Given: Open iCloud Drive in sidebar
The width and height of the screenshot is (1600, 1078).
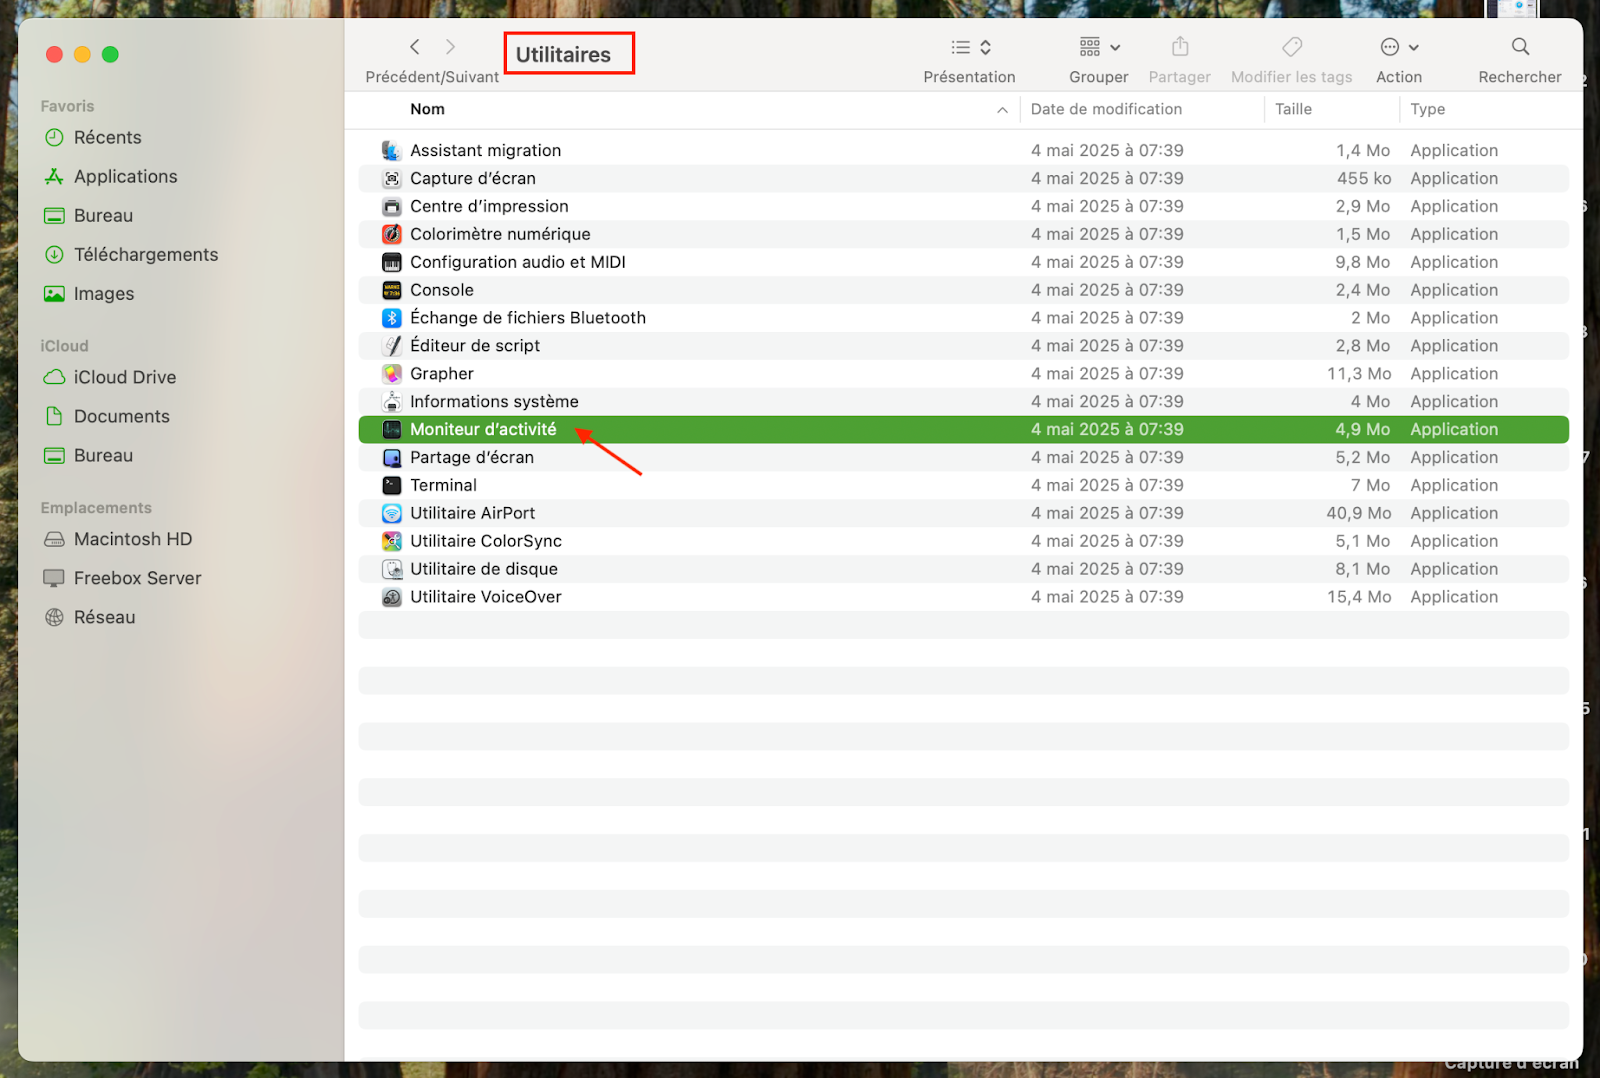Looking at the screenshot, I should point(123,377).
